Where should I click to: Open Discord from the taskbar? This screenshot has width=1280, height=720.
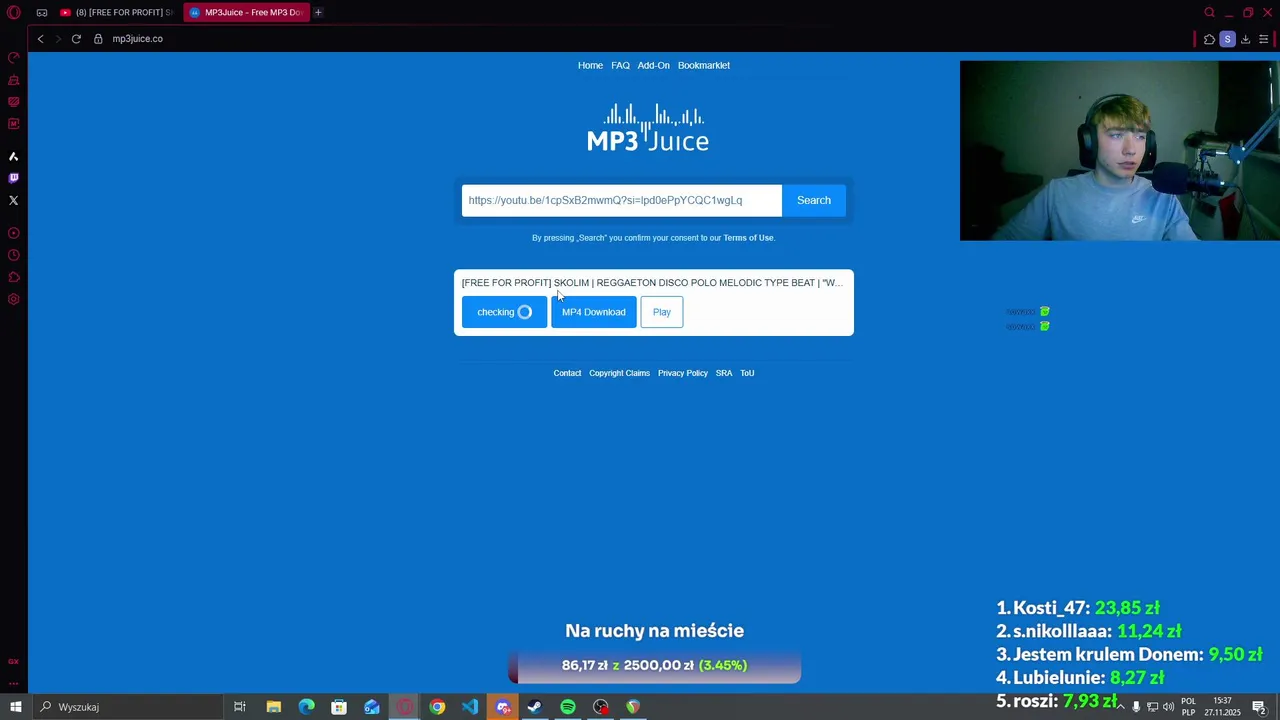[503, 707]
